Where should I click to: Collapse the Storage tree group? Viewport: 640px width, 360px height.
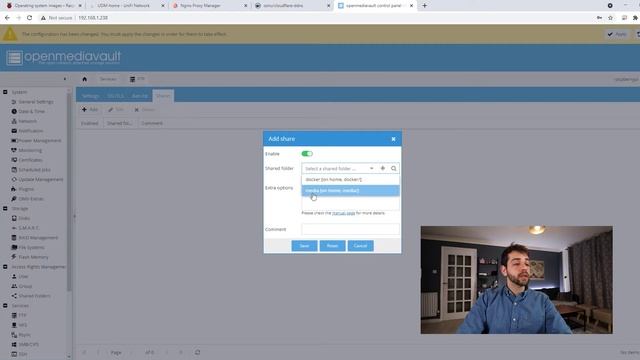point(5,209)
